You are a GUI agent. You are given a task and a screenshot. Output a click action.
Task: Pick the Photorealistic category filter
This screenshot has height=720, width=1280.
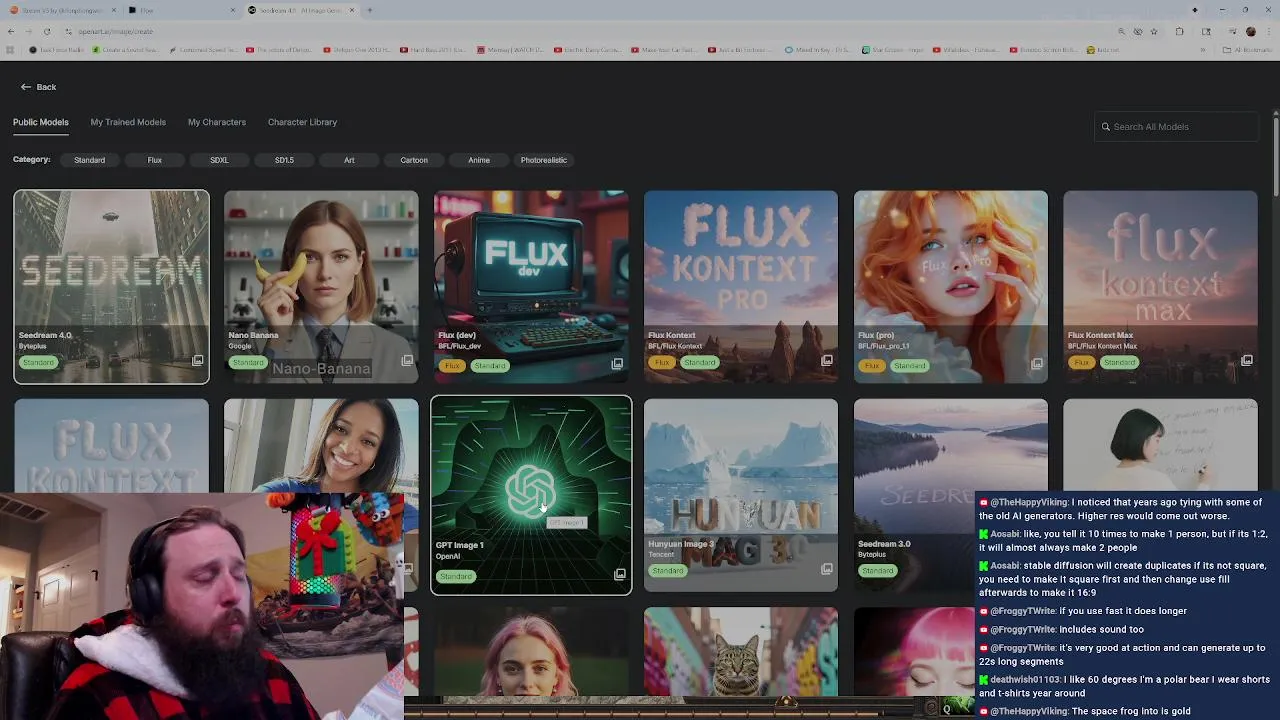point(544,160)
